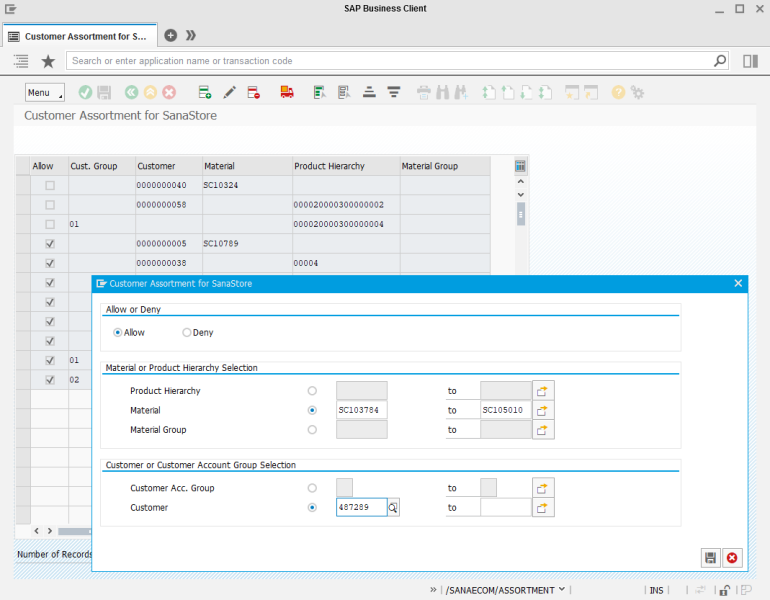Click Material to field SC105010
Viewport: 770px width, 600px height.
point(506,410)
